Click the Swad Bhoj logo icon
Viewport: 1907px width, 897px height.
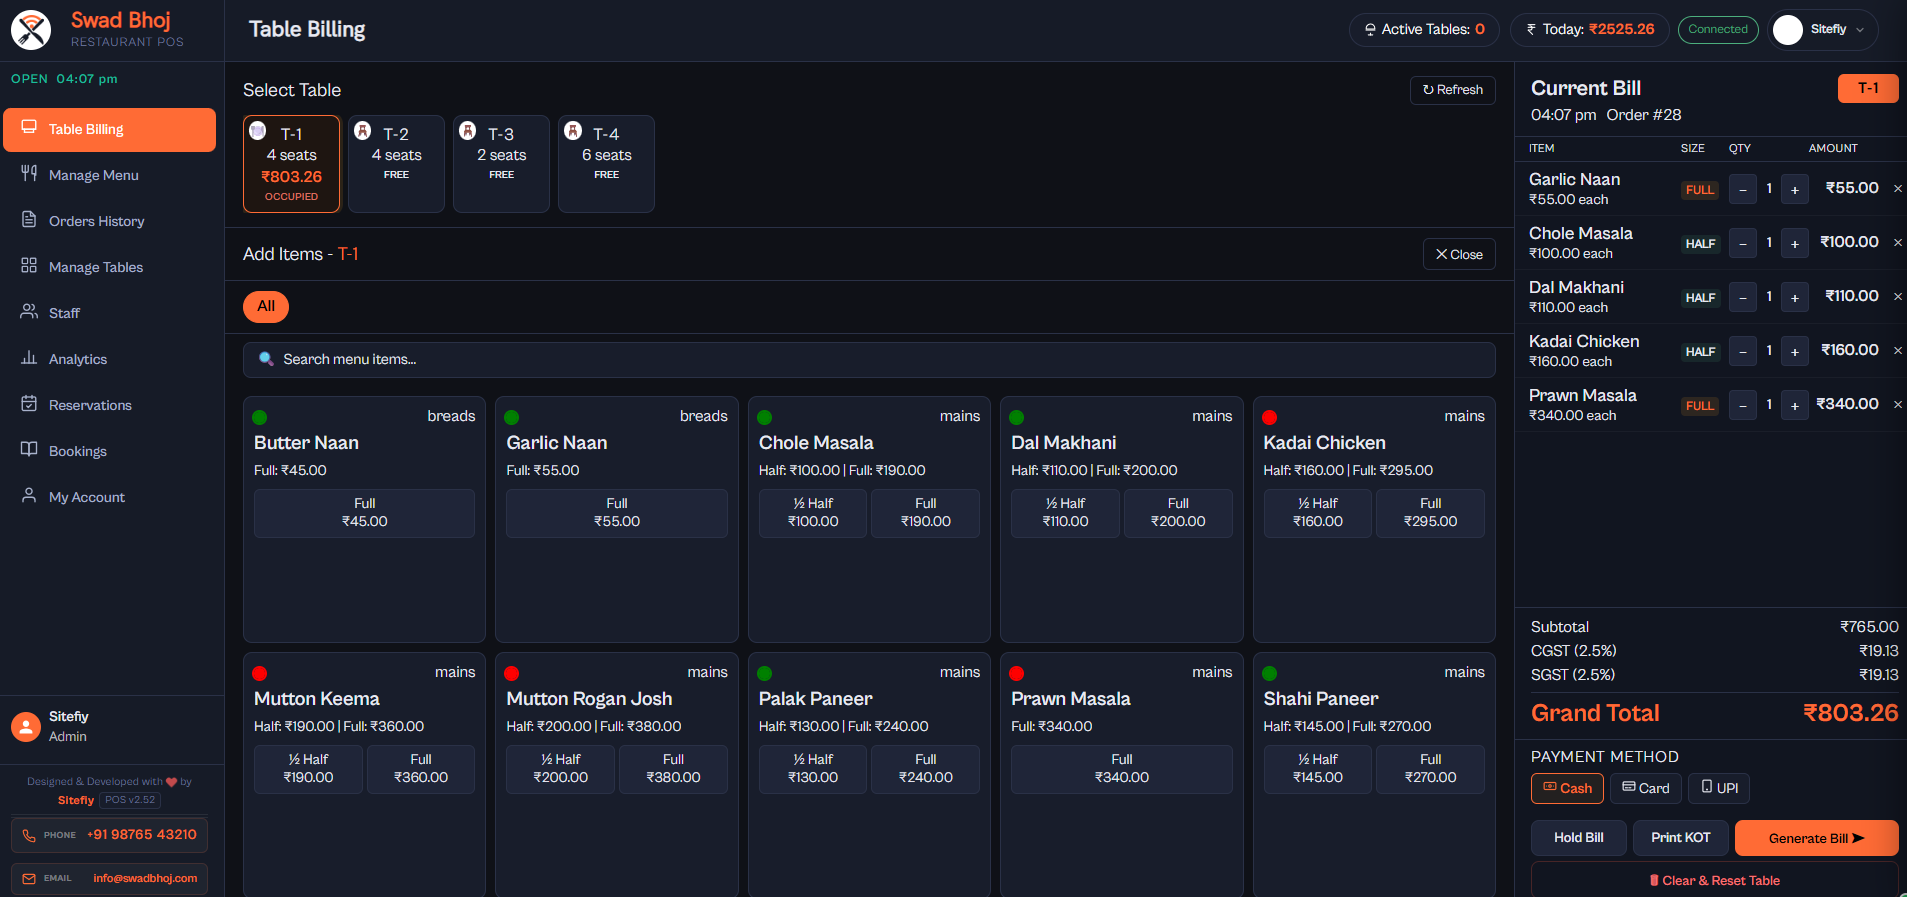click(31, 30)
